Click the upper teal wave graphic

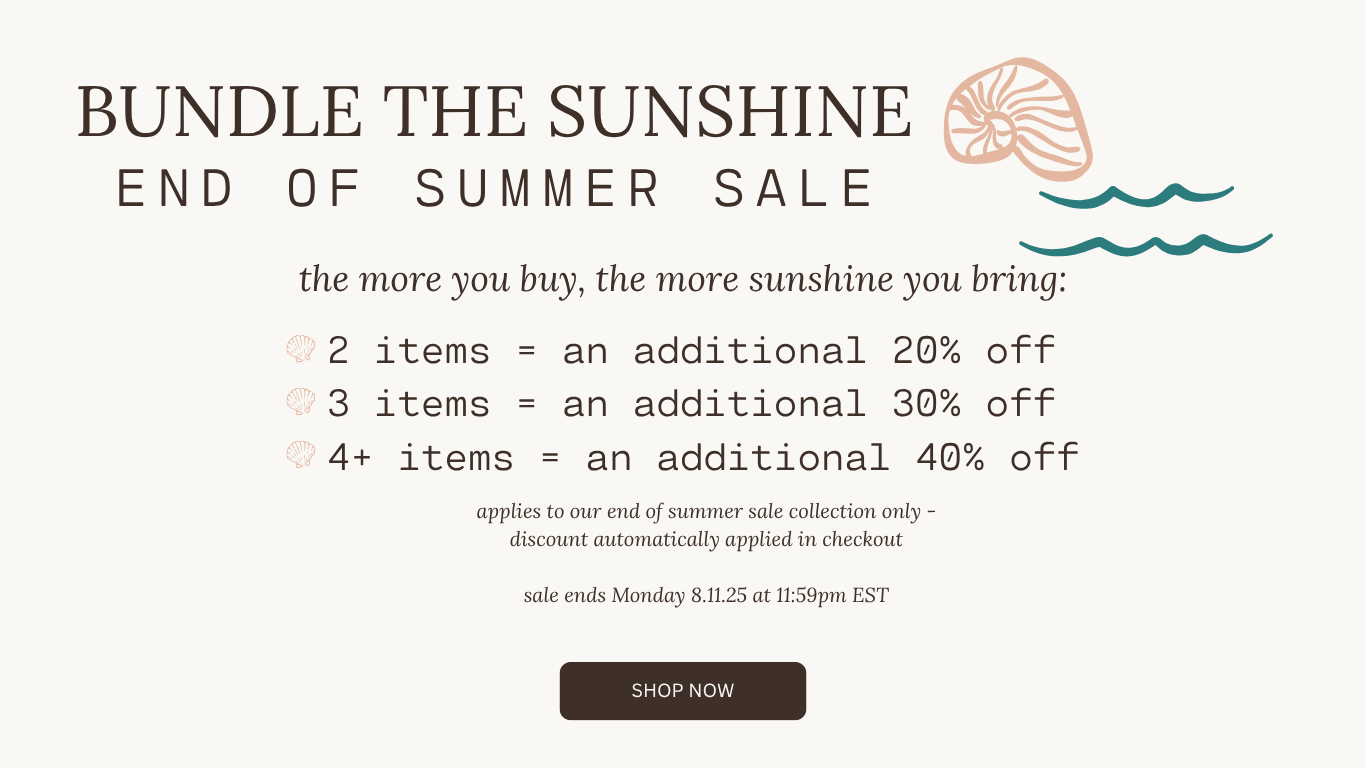click(1136, 197)
